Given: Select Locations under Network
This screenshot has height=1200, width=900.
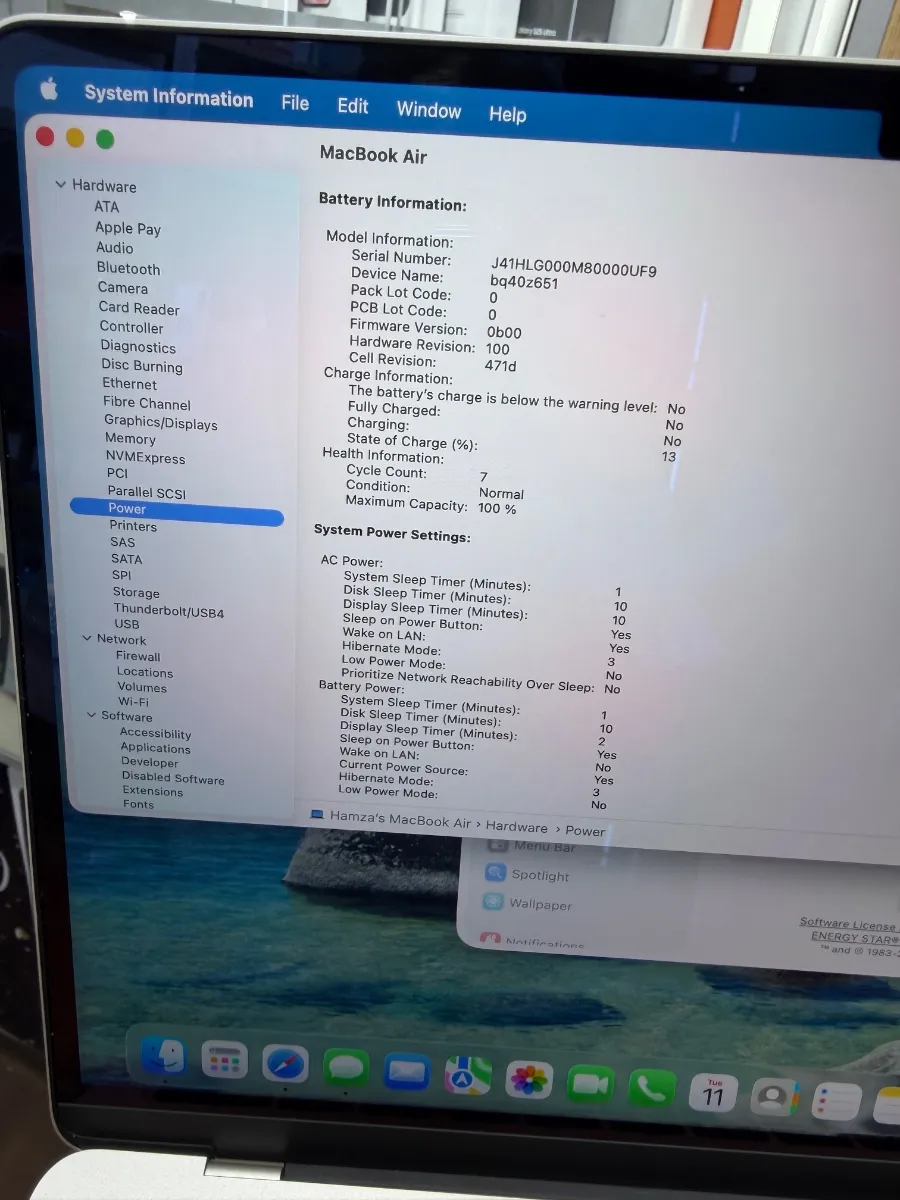Looking at the screenshot, I should click(145, 672).
